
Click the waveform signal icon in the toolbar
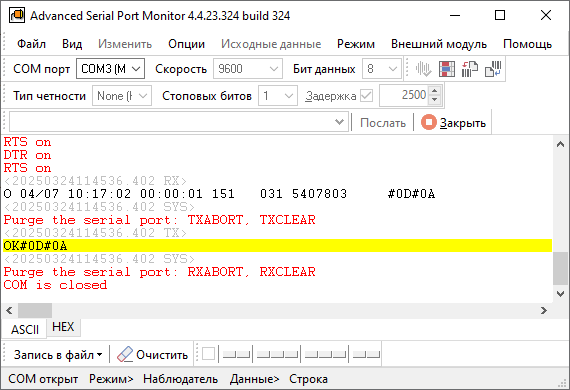click(424, 69)
